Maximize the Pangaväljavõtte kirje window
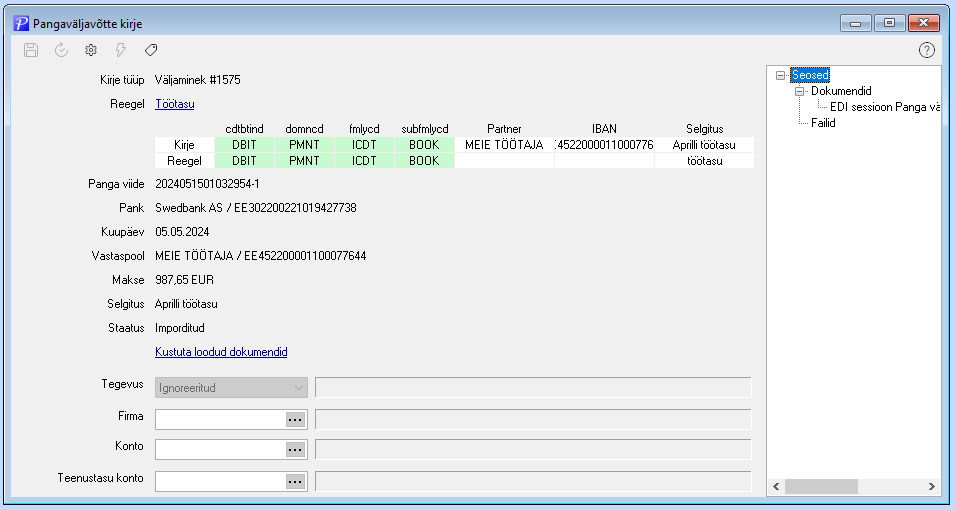Image resolution: width=956 pixels, height=510 pixels. (890, 23)
